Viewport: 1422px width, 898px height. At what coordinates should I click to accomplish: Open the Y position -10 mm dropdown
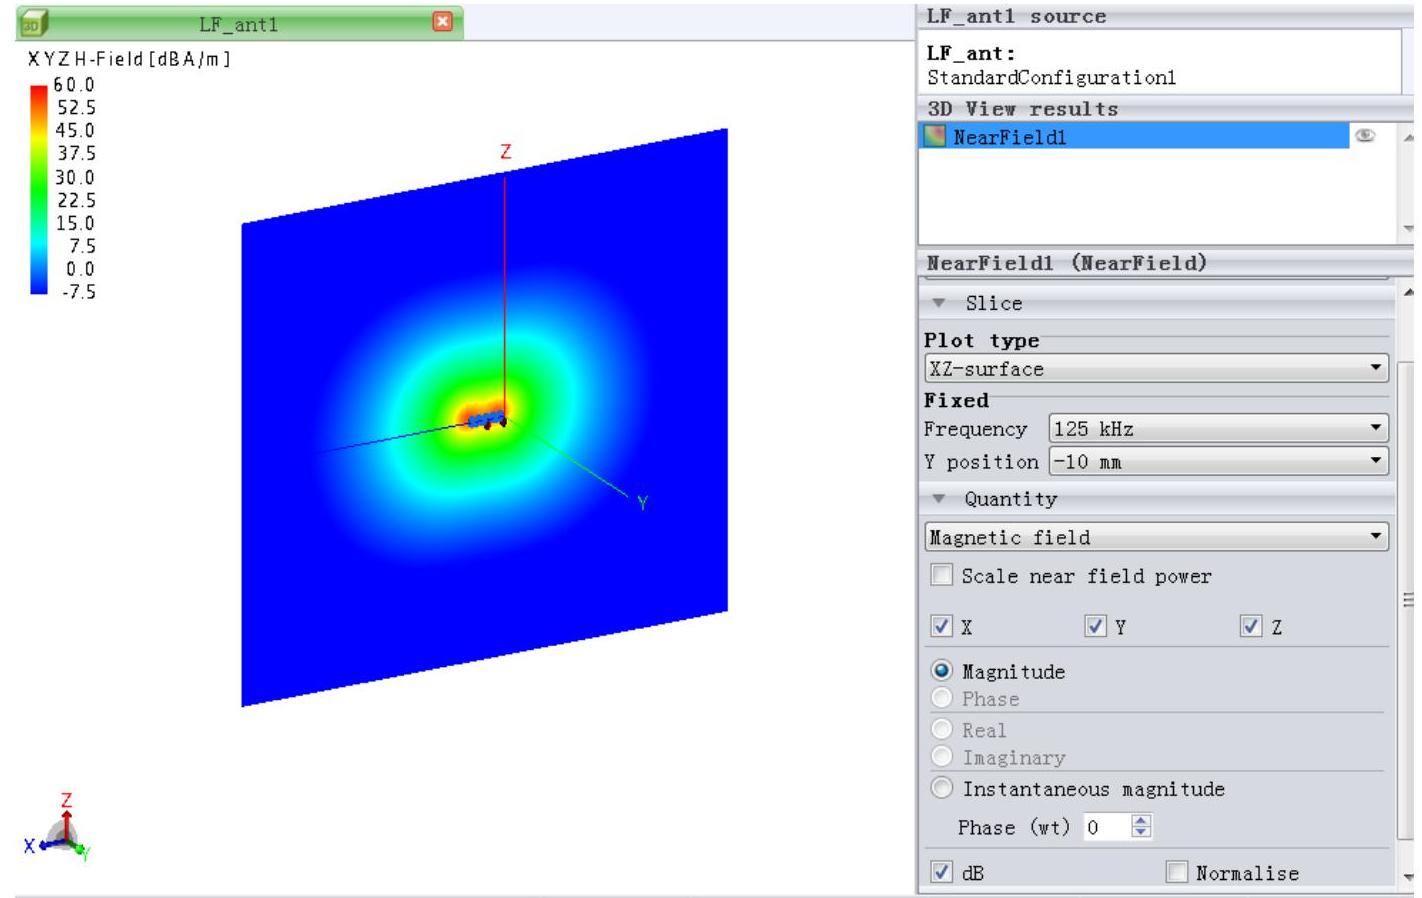point(1219,461)
